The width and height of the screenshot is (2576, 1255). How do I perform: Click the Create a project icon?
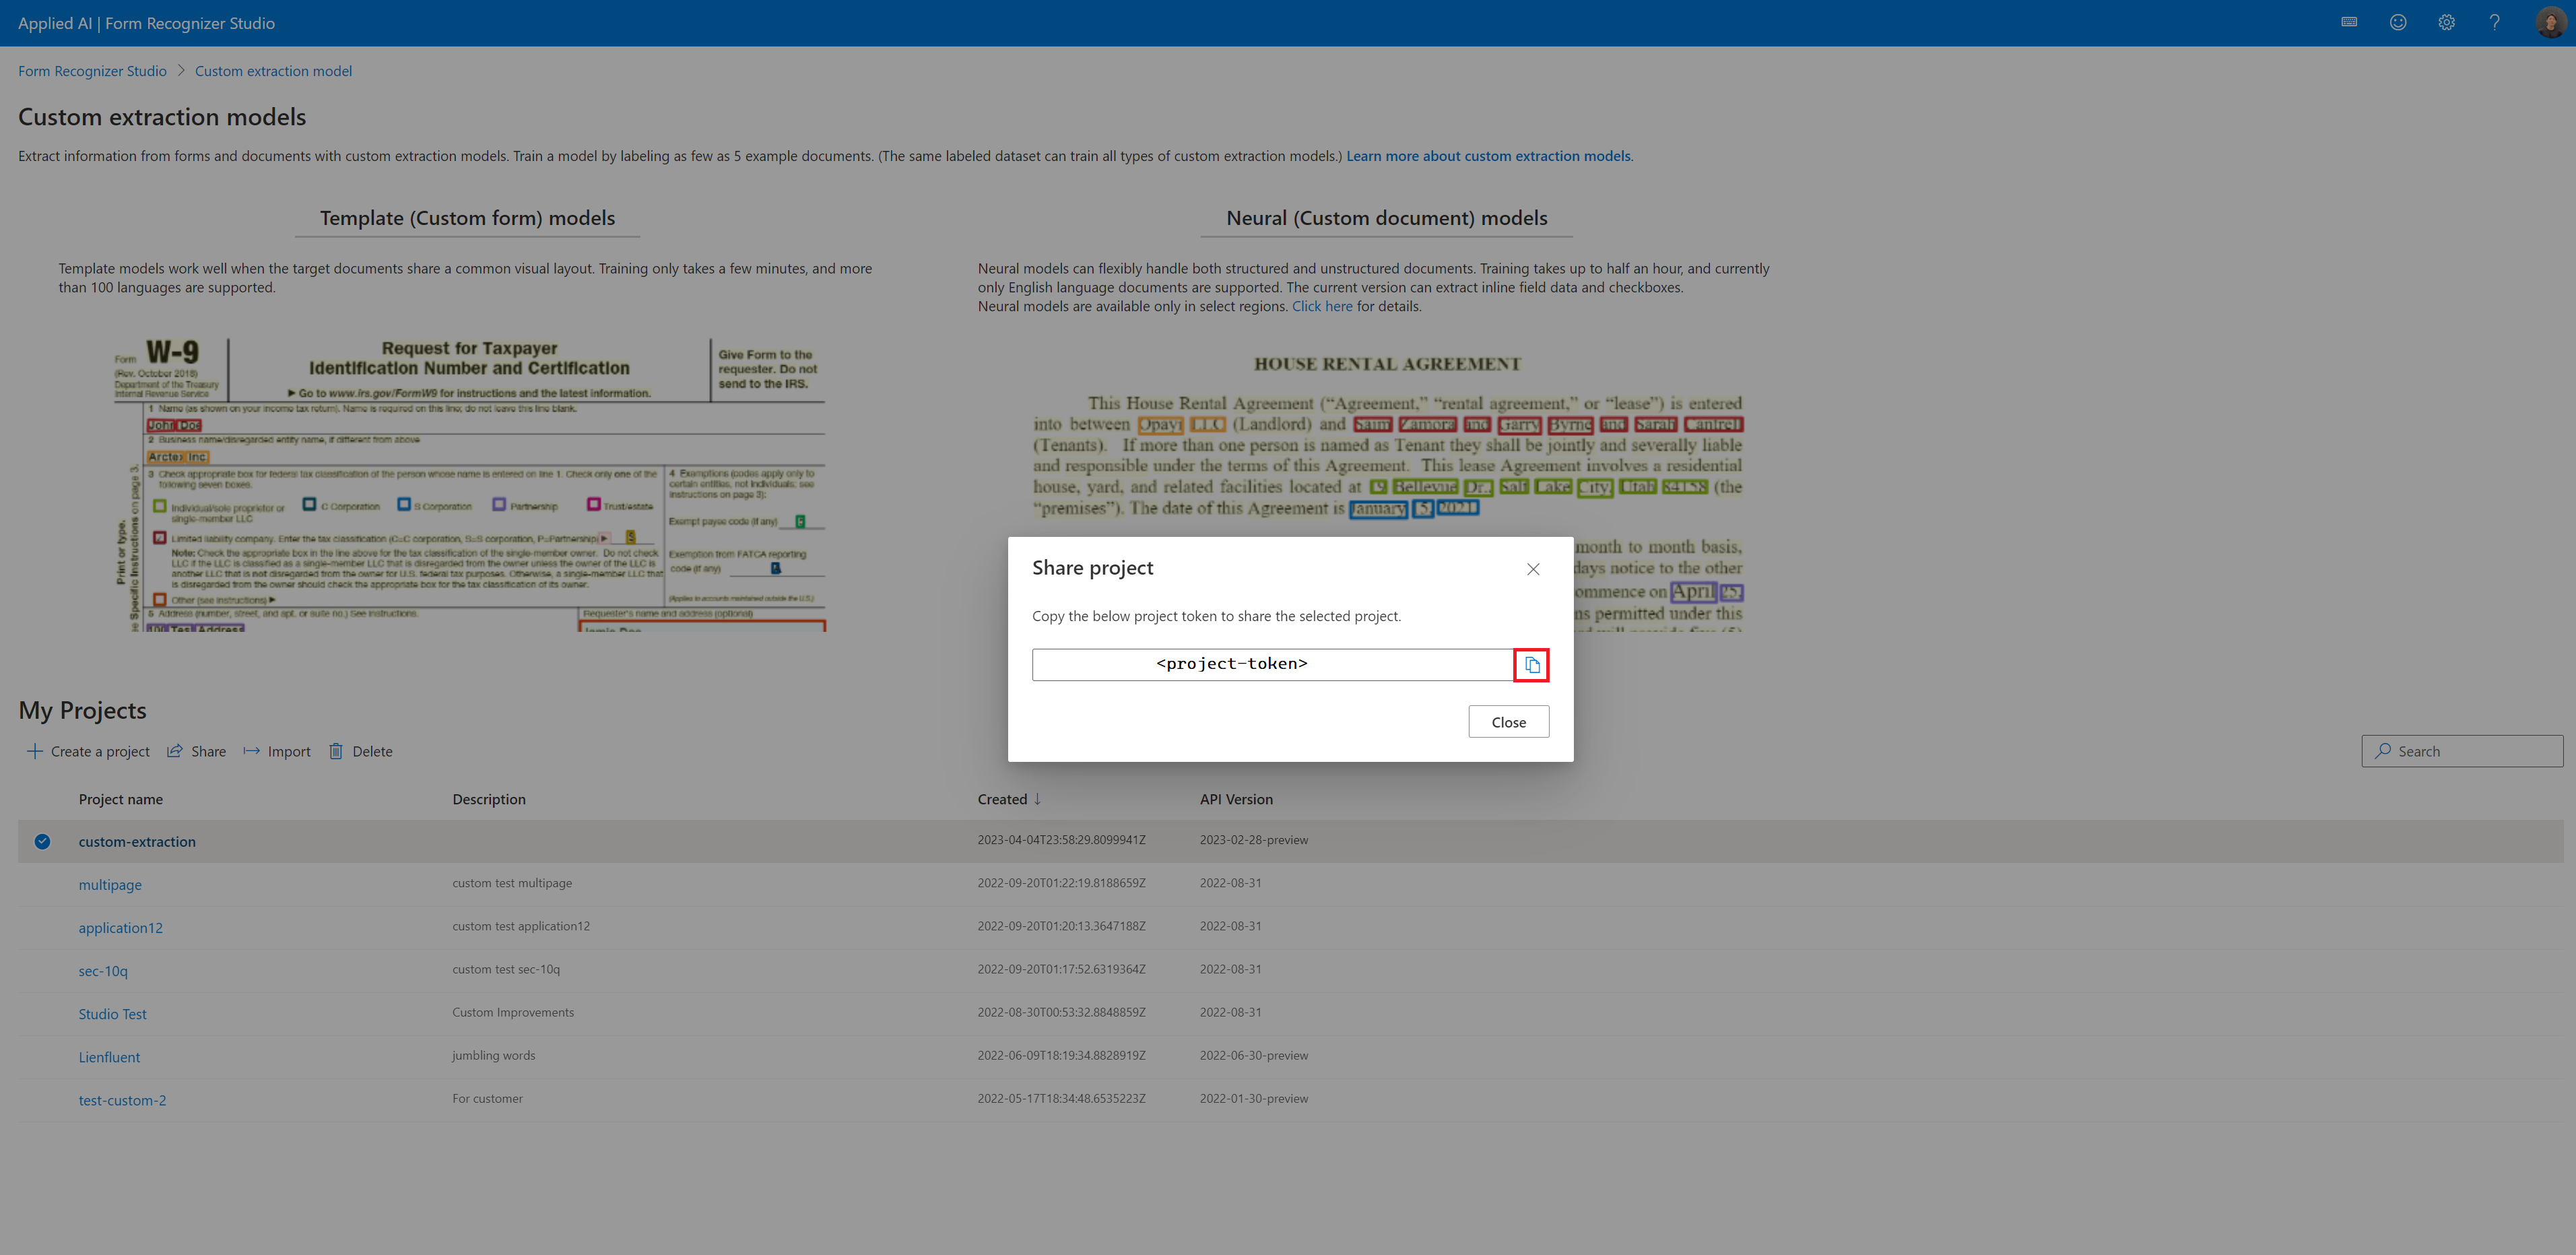[x=34, y=750]
